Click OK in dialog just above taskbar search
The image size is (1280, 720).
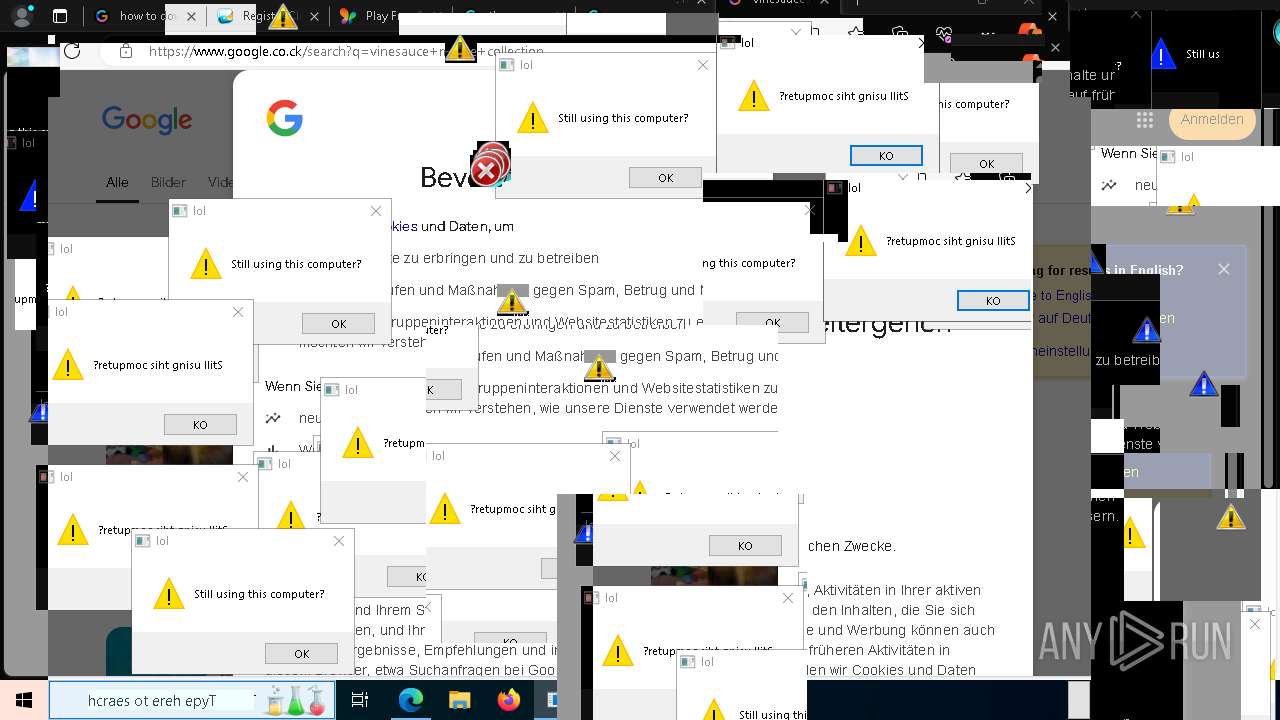(301, 653)
